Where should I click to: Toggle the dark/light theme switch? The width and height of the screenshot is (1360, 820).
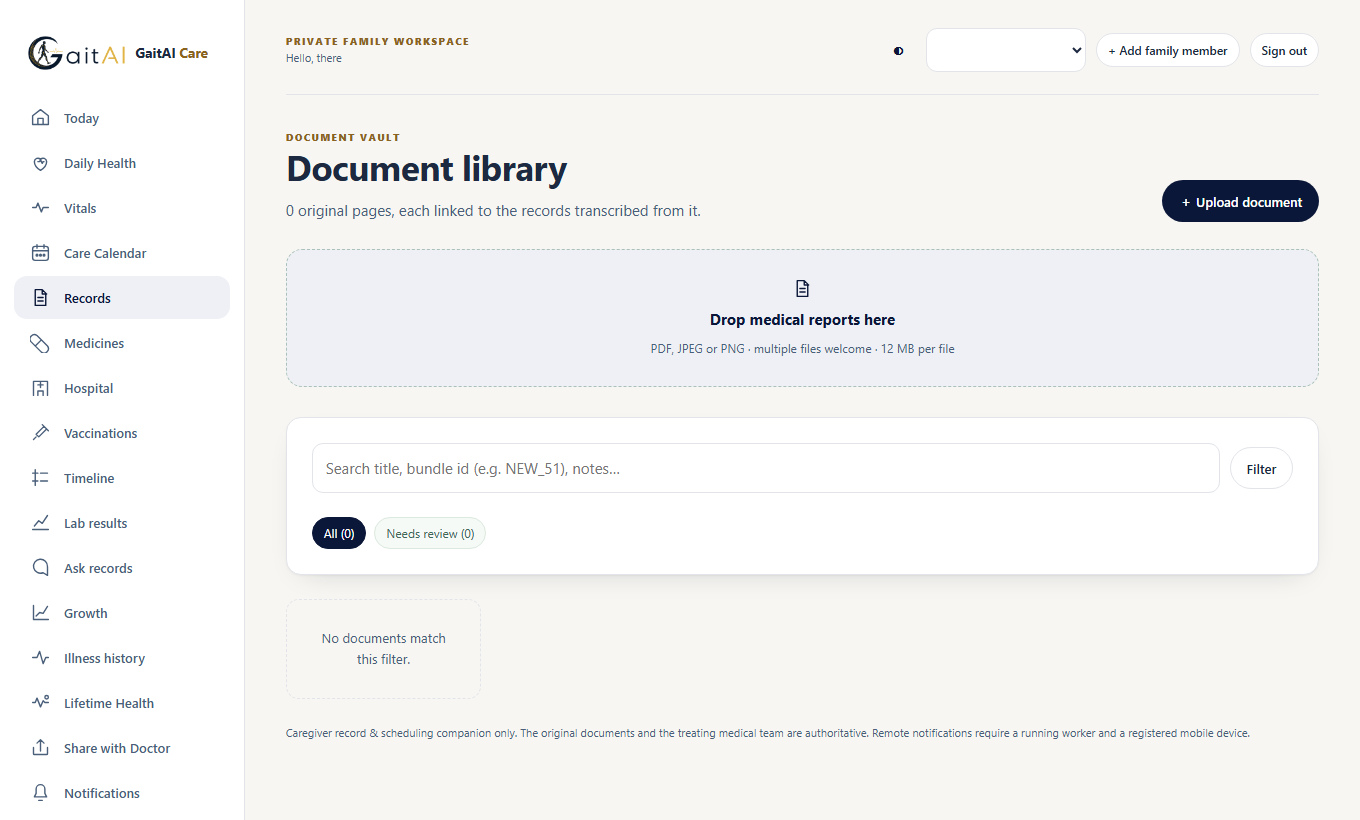tap(898, 51)
